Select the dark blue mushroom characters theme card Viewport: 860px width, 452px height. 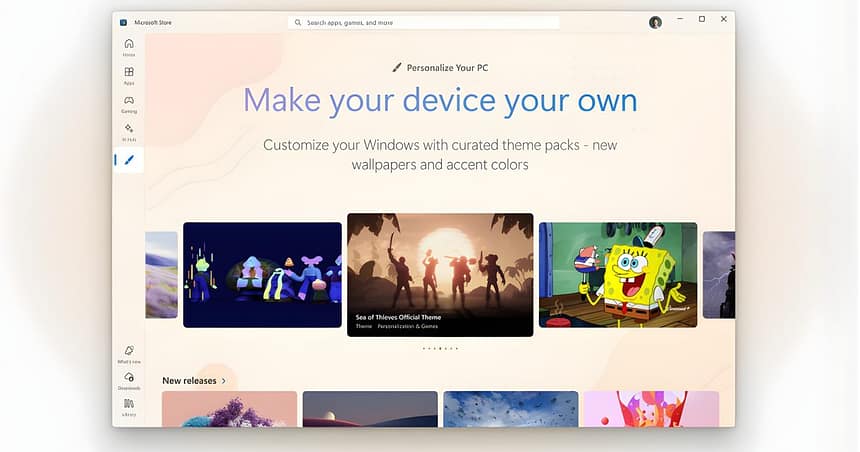click(x=262, y=275)
